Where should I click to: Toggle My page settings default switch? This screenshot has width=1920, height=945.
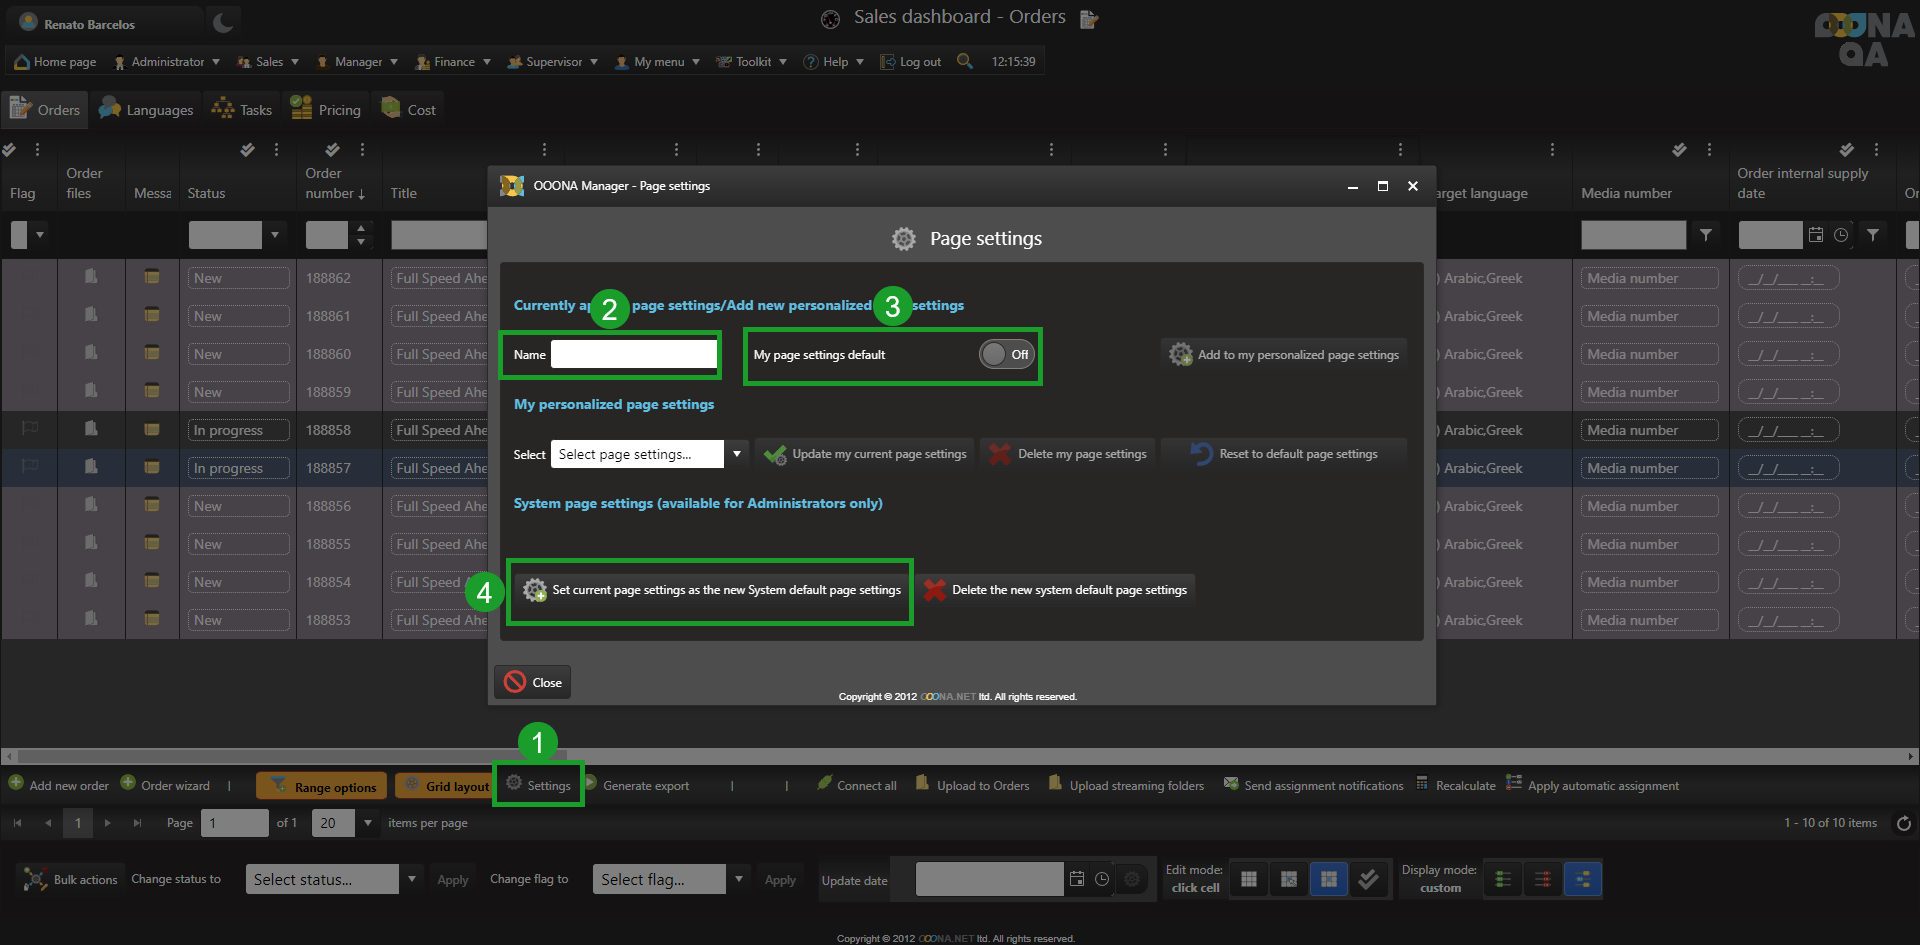1006,354
